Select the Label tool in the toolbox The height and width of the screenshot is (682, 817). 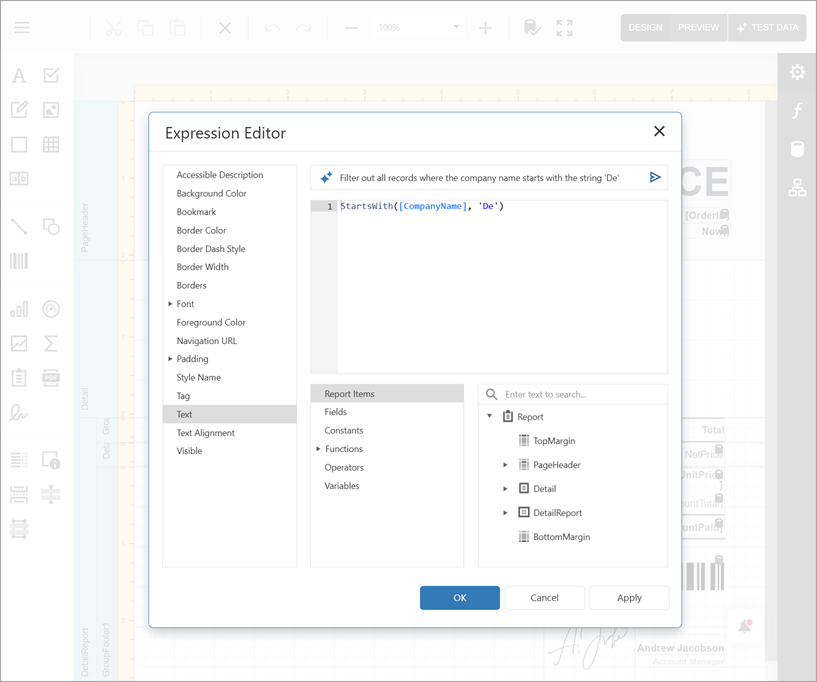(x=18, y=75)
